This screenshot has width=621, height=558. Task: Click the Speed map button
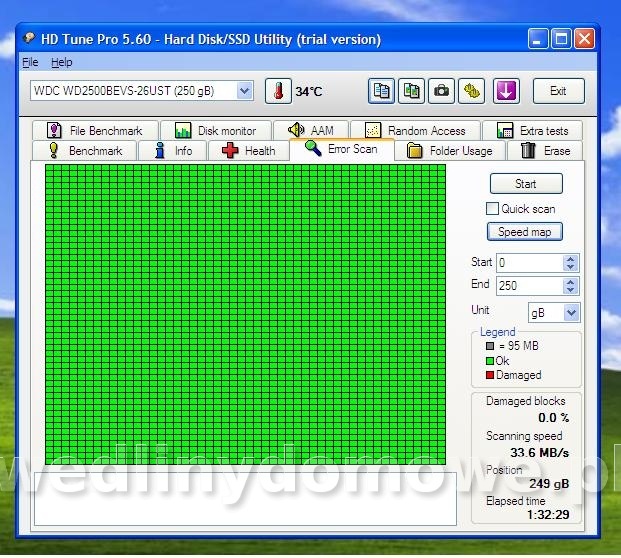tap(525, 232)
